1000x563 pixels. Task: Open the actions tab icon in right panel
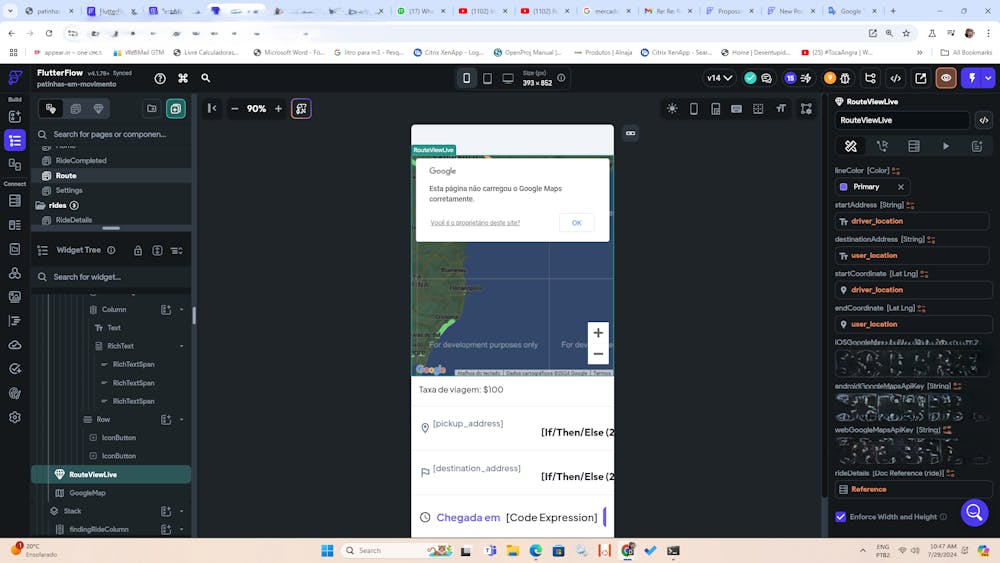(x=882, y=147)
